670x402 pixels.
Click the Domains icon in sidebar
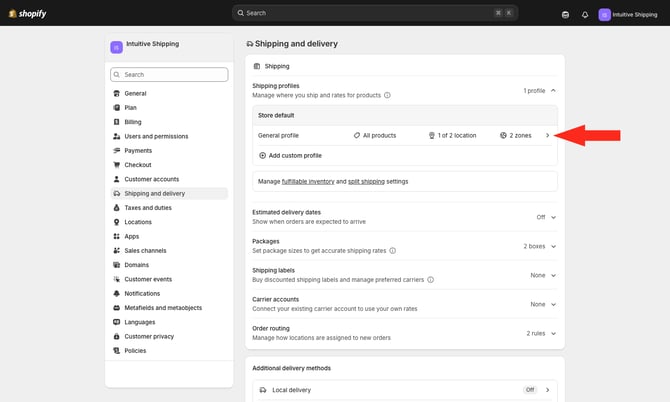[116, 265]
